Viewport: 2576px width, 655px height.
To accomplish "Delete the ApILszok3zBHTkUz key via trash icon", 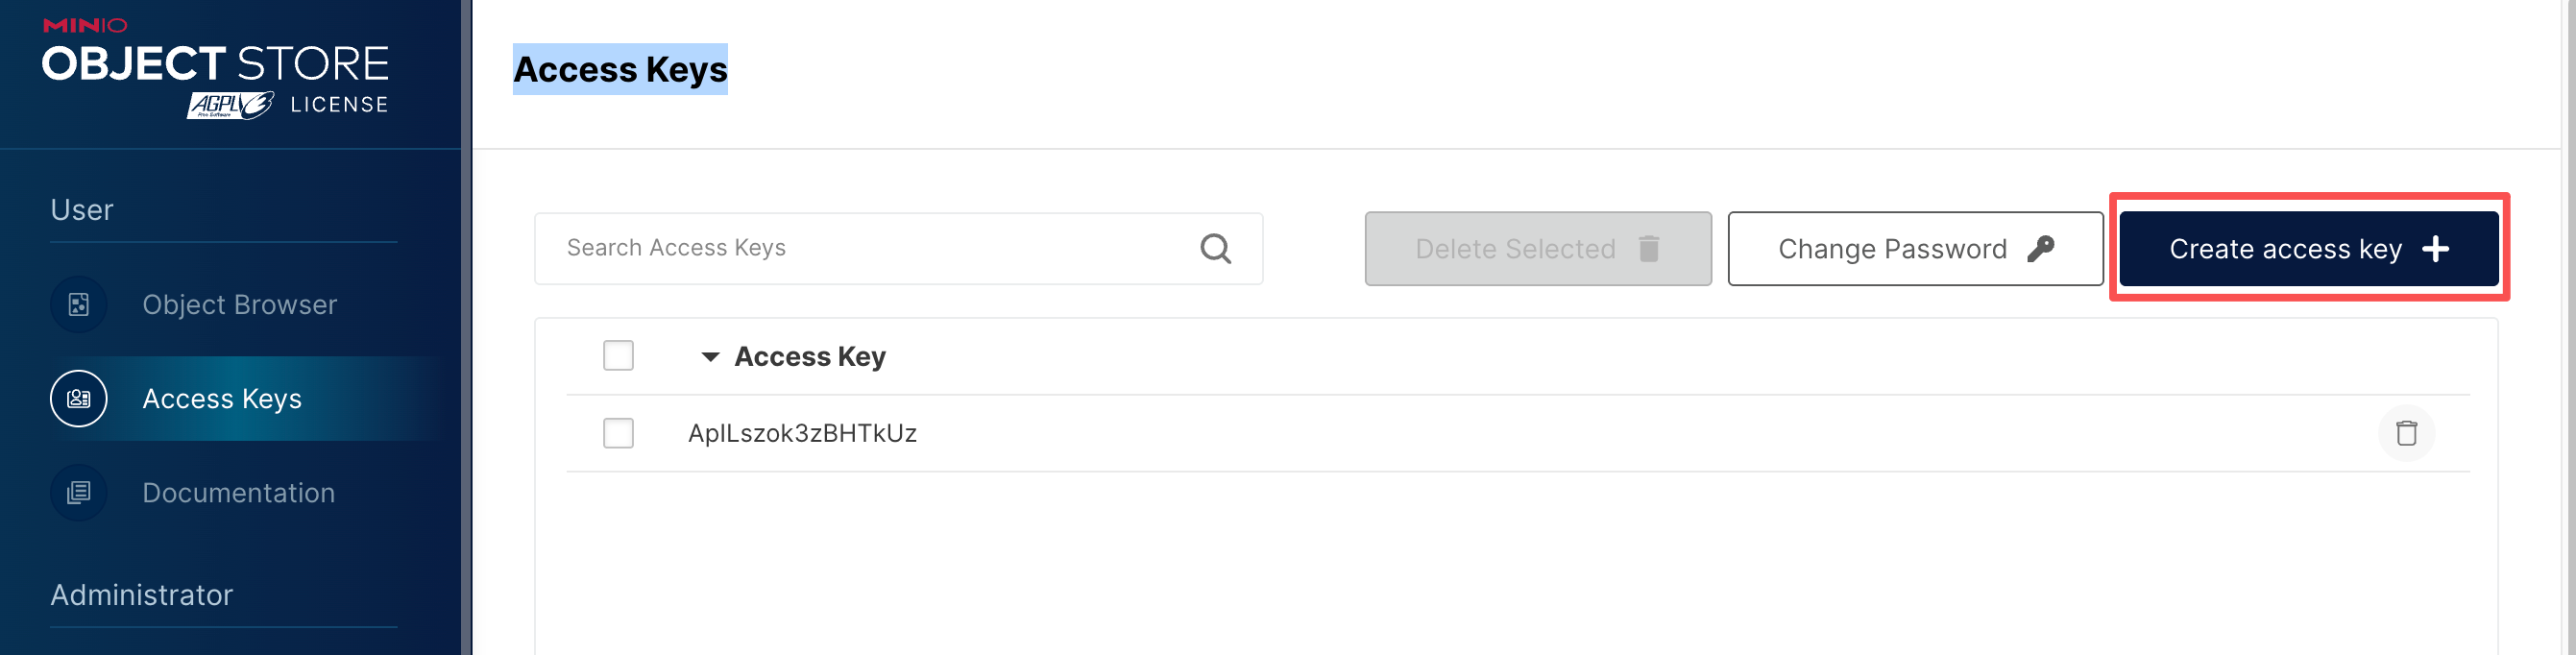I will pos(2406,433).
